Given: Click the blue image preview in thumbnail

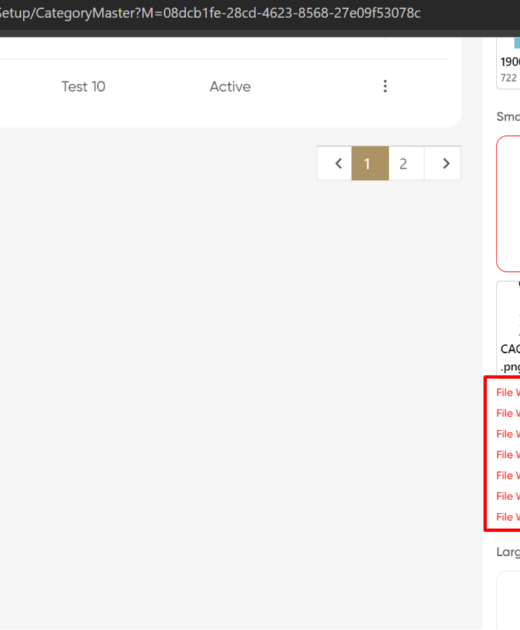Looking at the screenshot, I should [x=517, y=43].
